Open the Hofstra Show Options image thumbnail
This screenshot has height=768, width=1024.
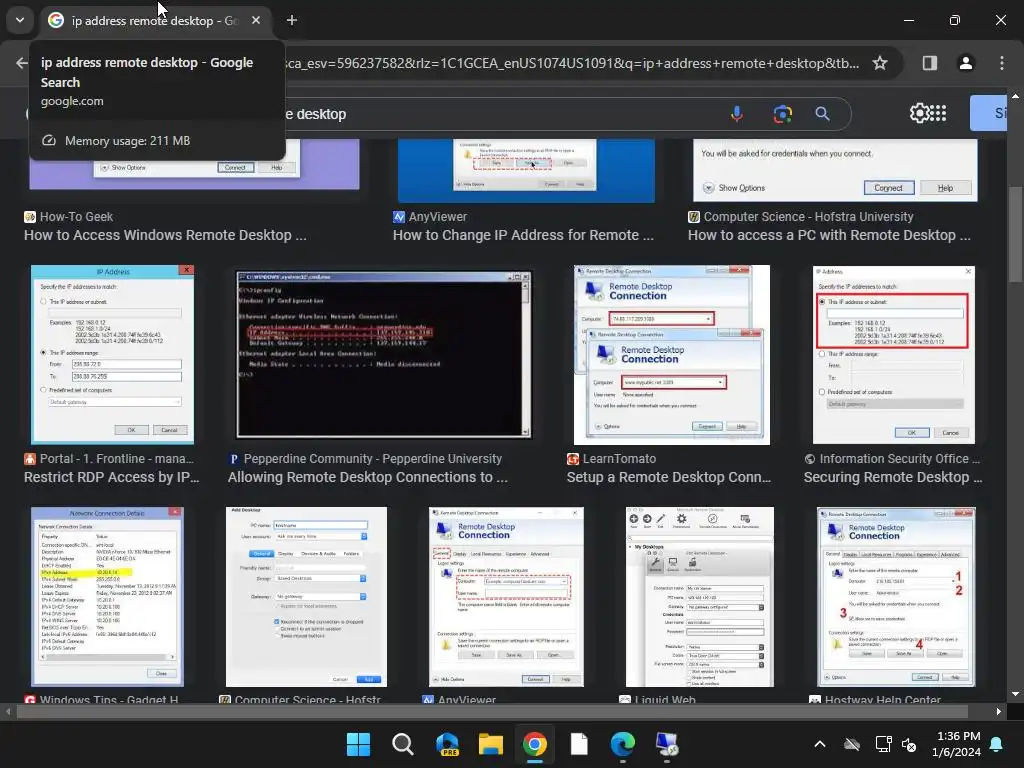(x=835, y=170)
